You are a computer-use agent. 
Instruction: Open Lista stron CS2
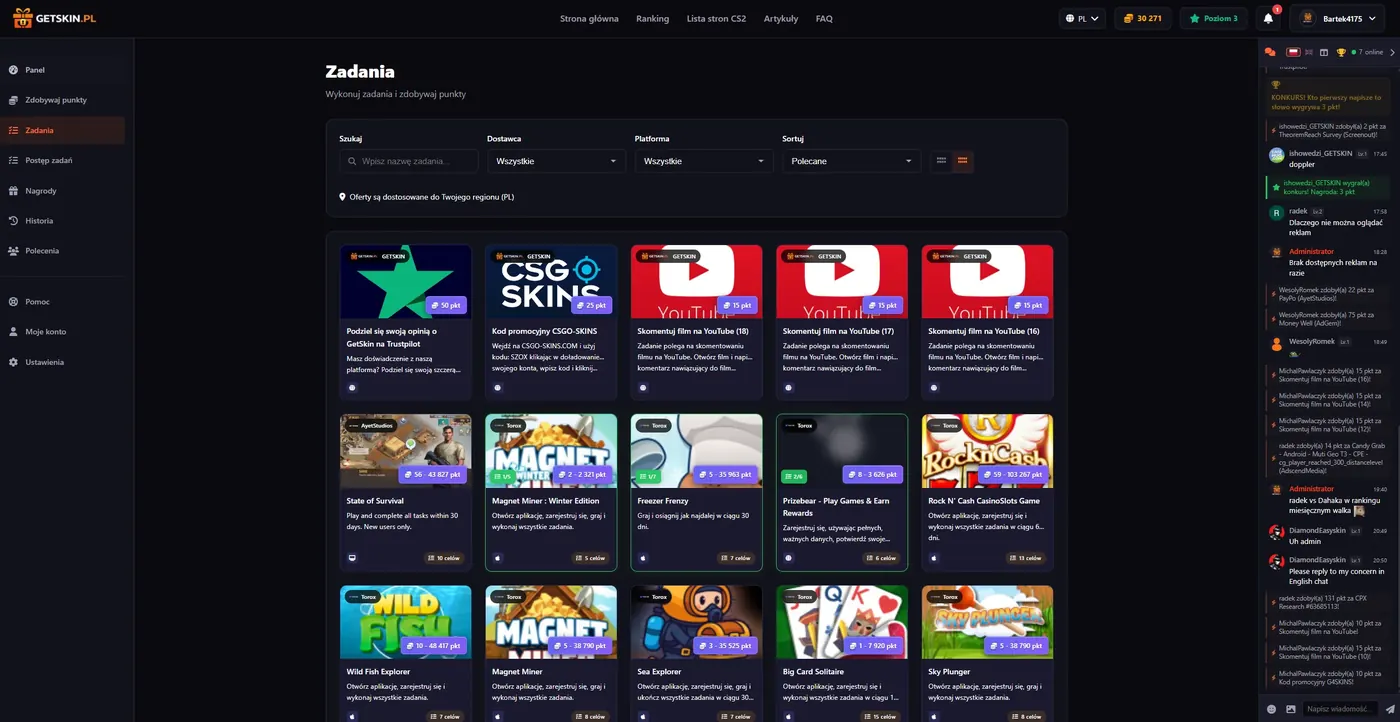pos(716,18)
